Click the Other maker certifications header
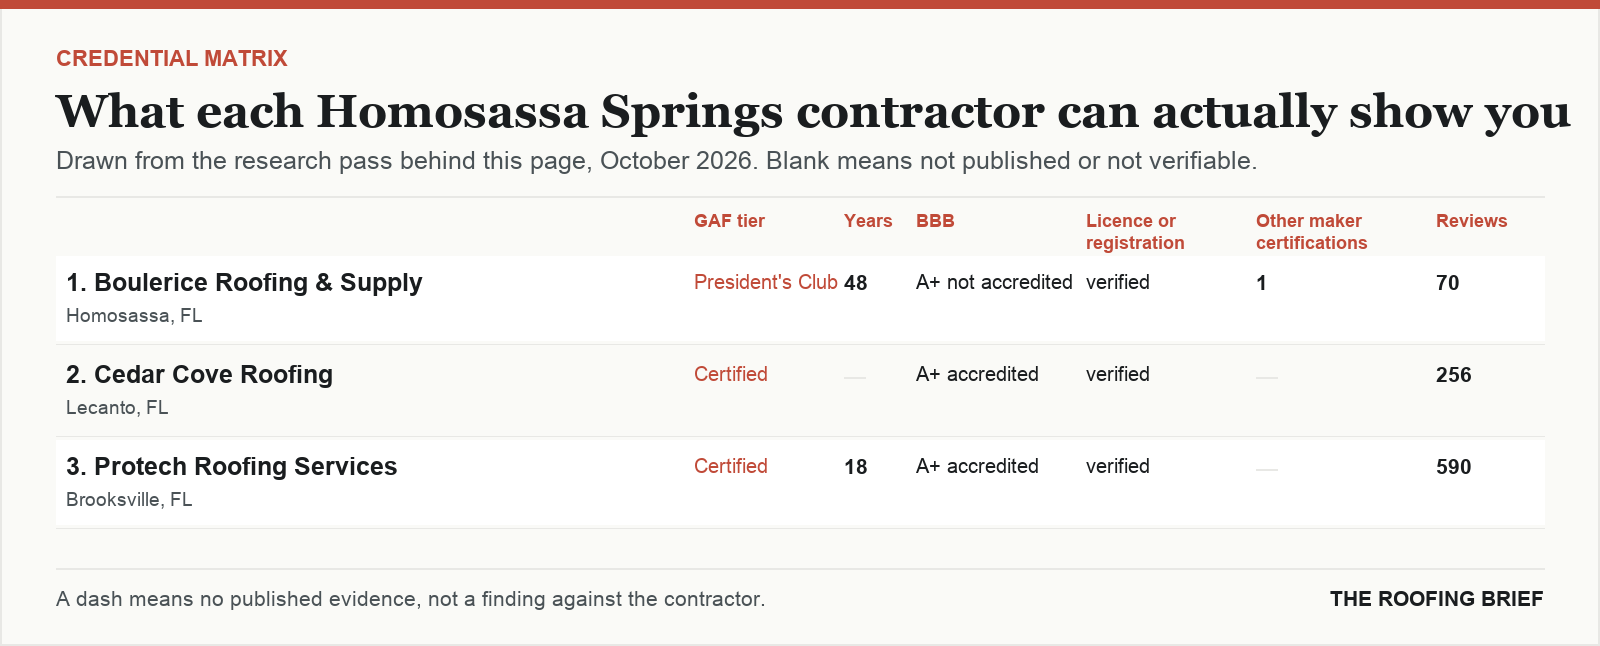 pos(1311,232)
